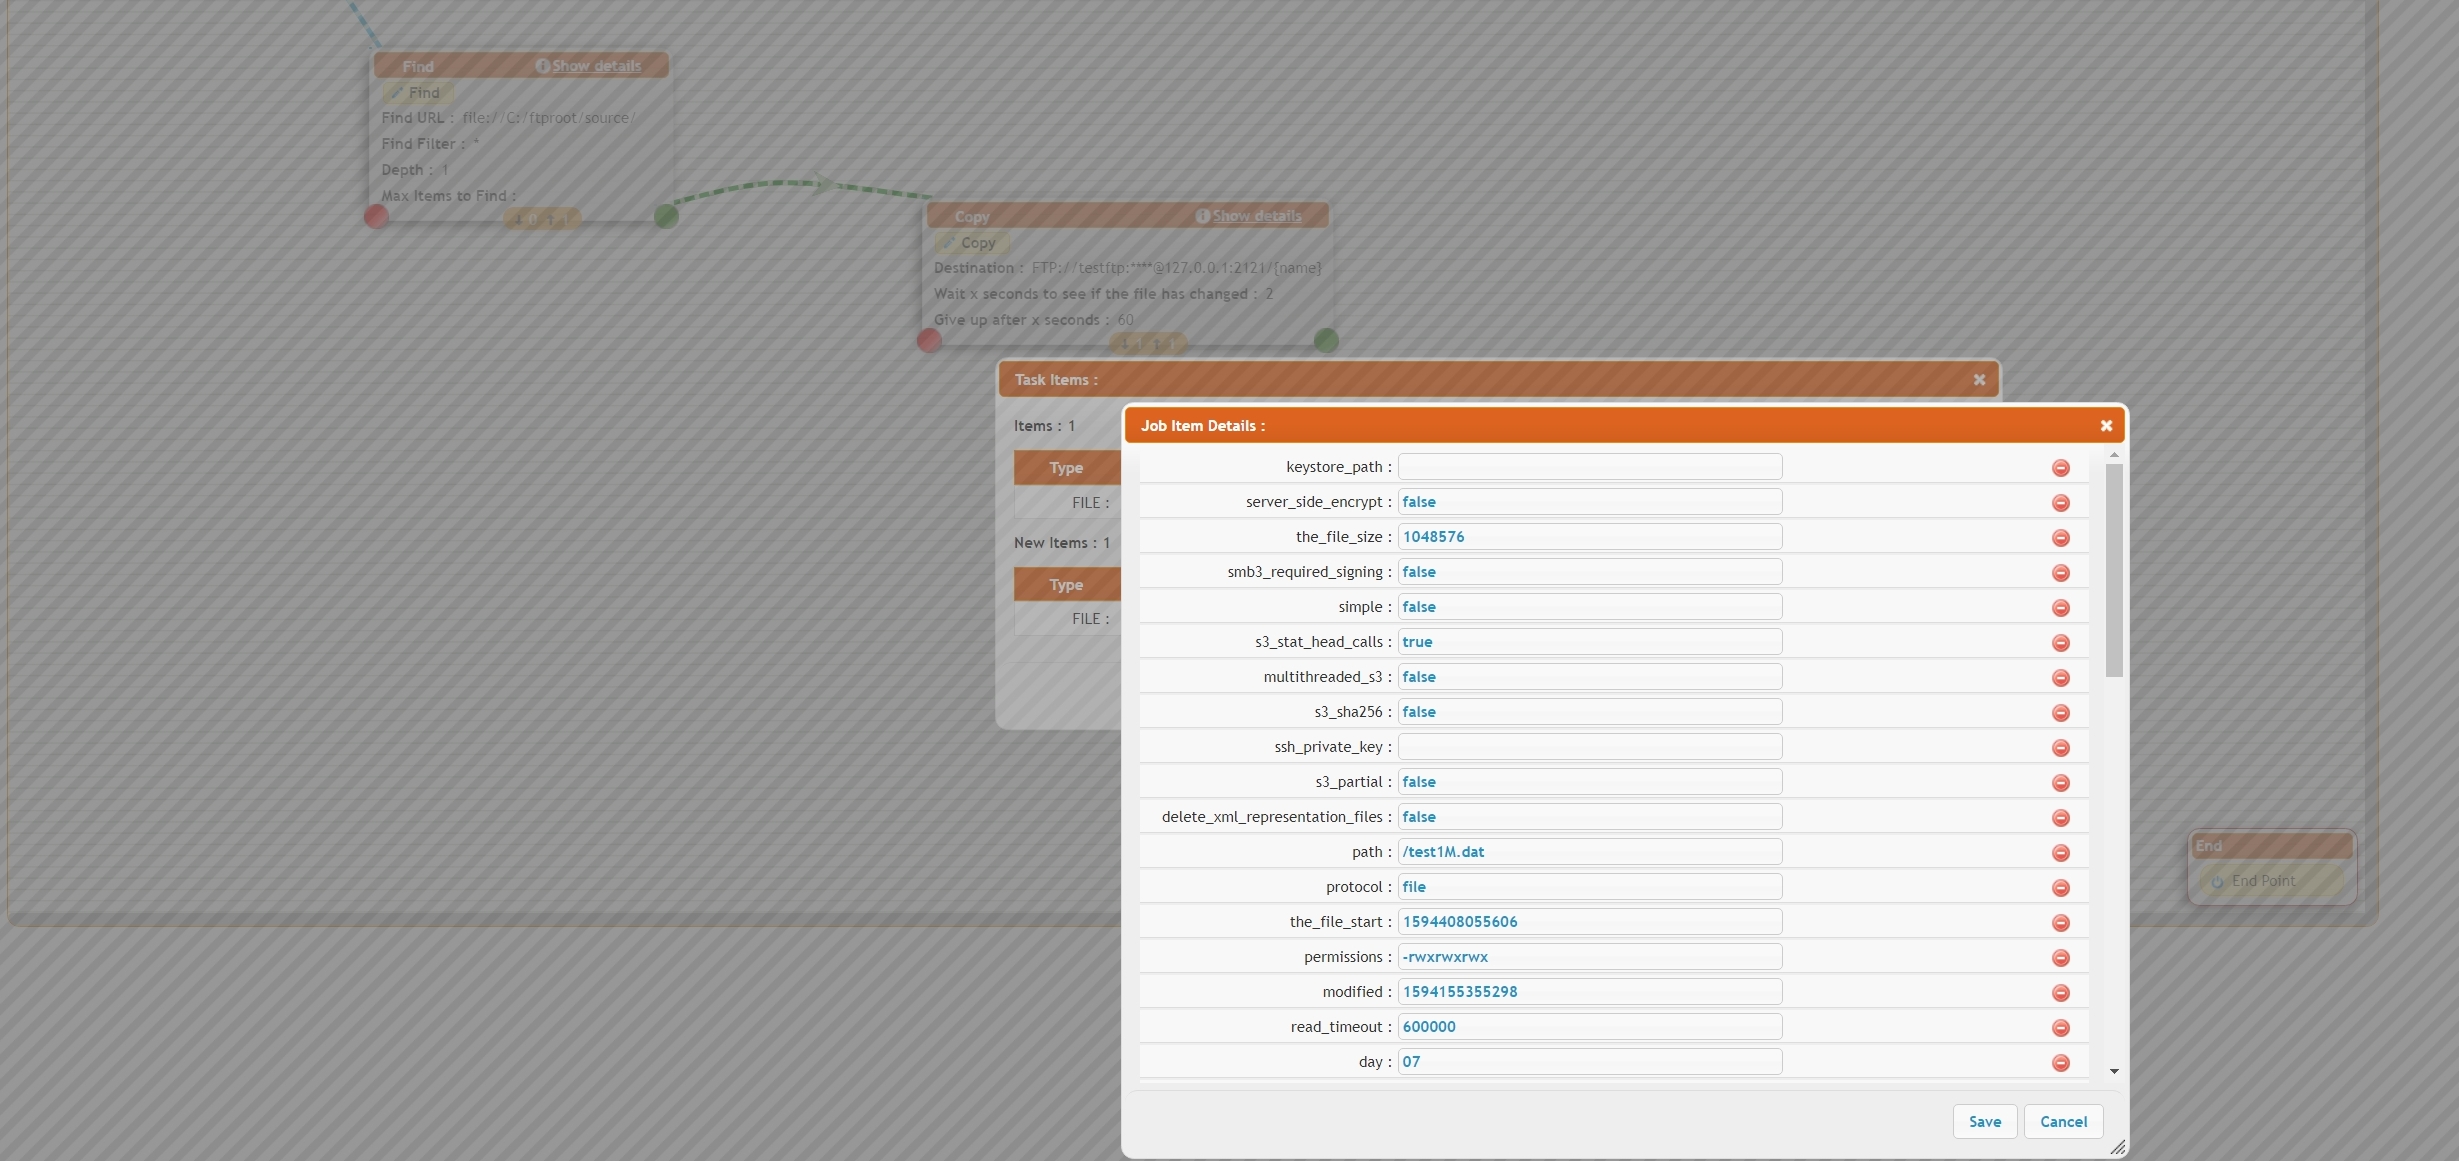Show details of the Find task
The width and height of the screenshot is (2459, 1161).
(596, 66)
